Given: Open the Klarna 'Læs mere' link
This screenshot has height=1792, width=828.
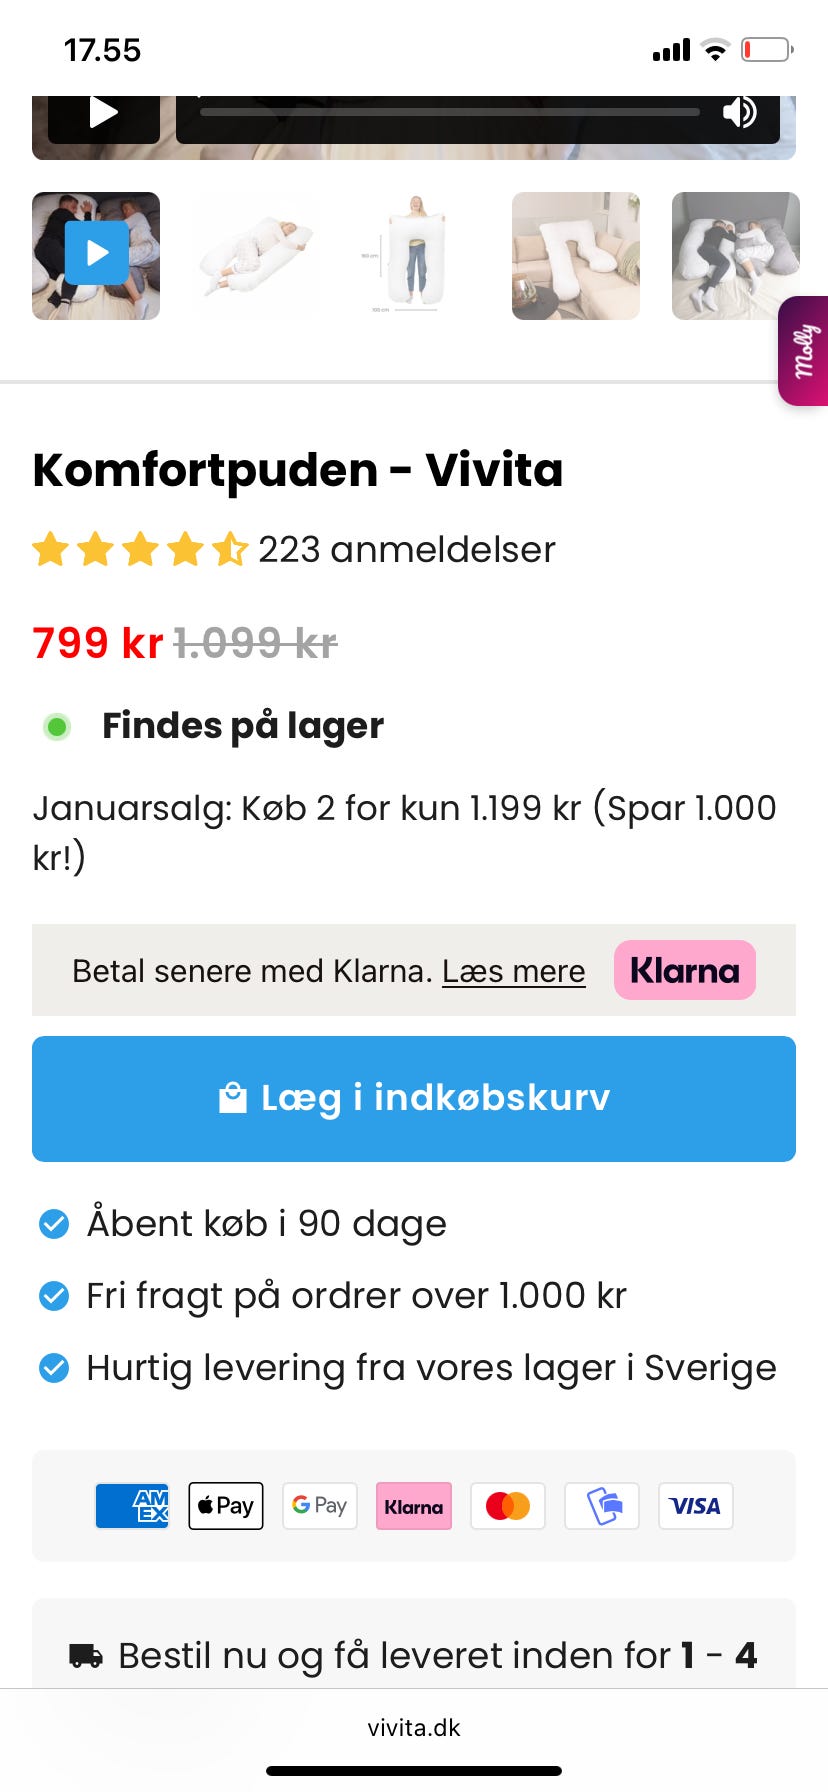Looking at the screenshot, I should [x=513, y=971].
